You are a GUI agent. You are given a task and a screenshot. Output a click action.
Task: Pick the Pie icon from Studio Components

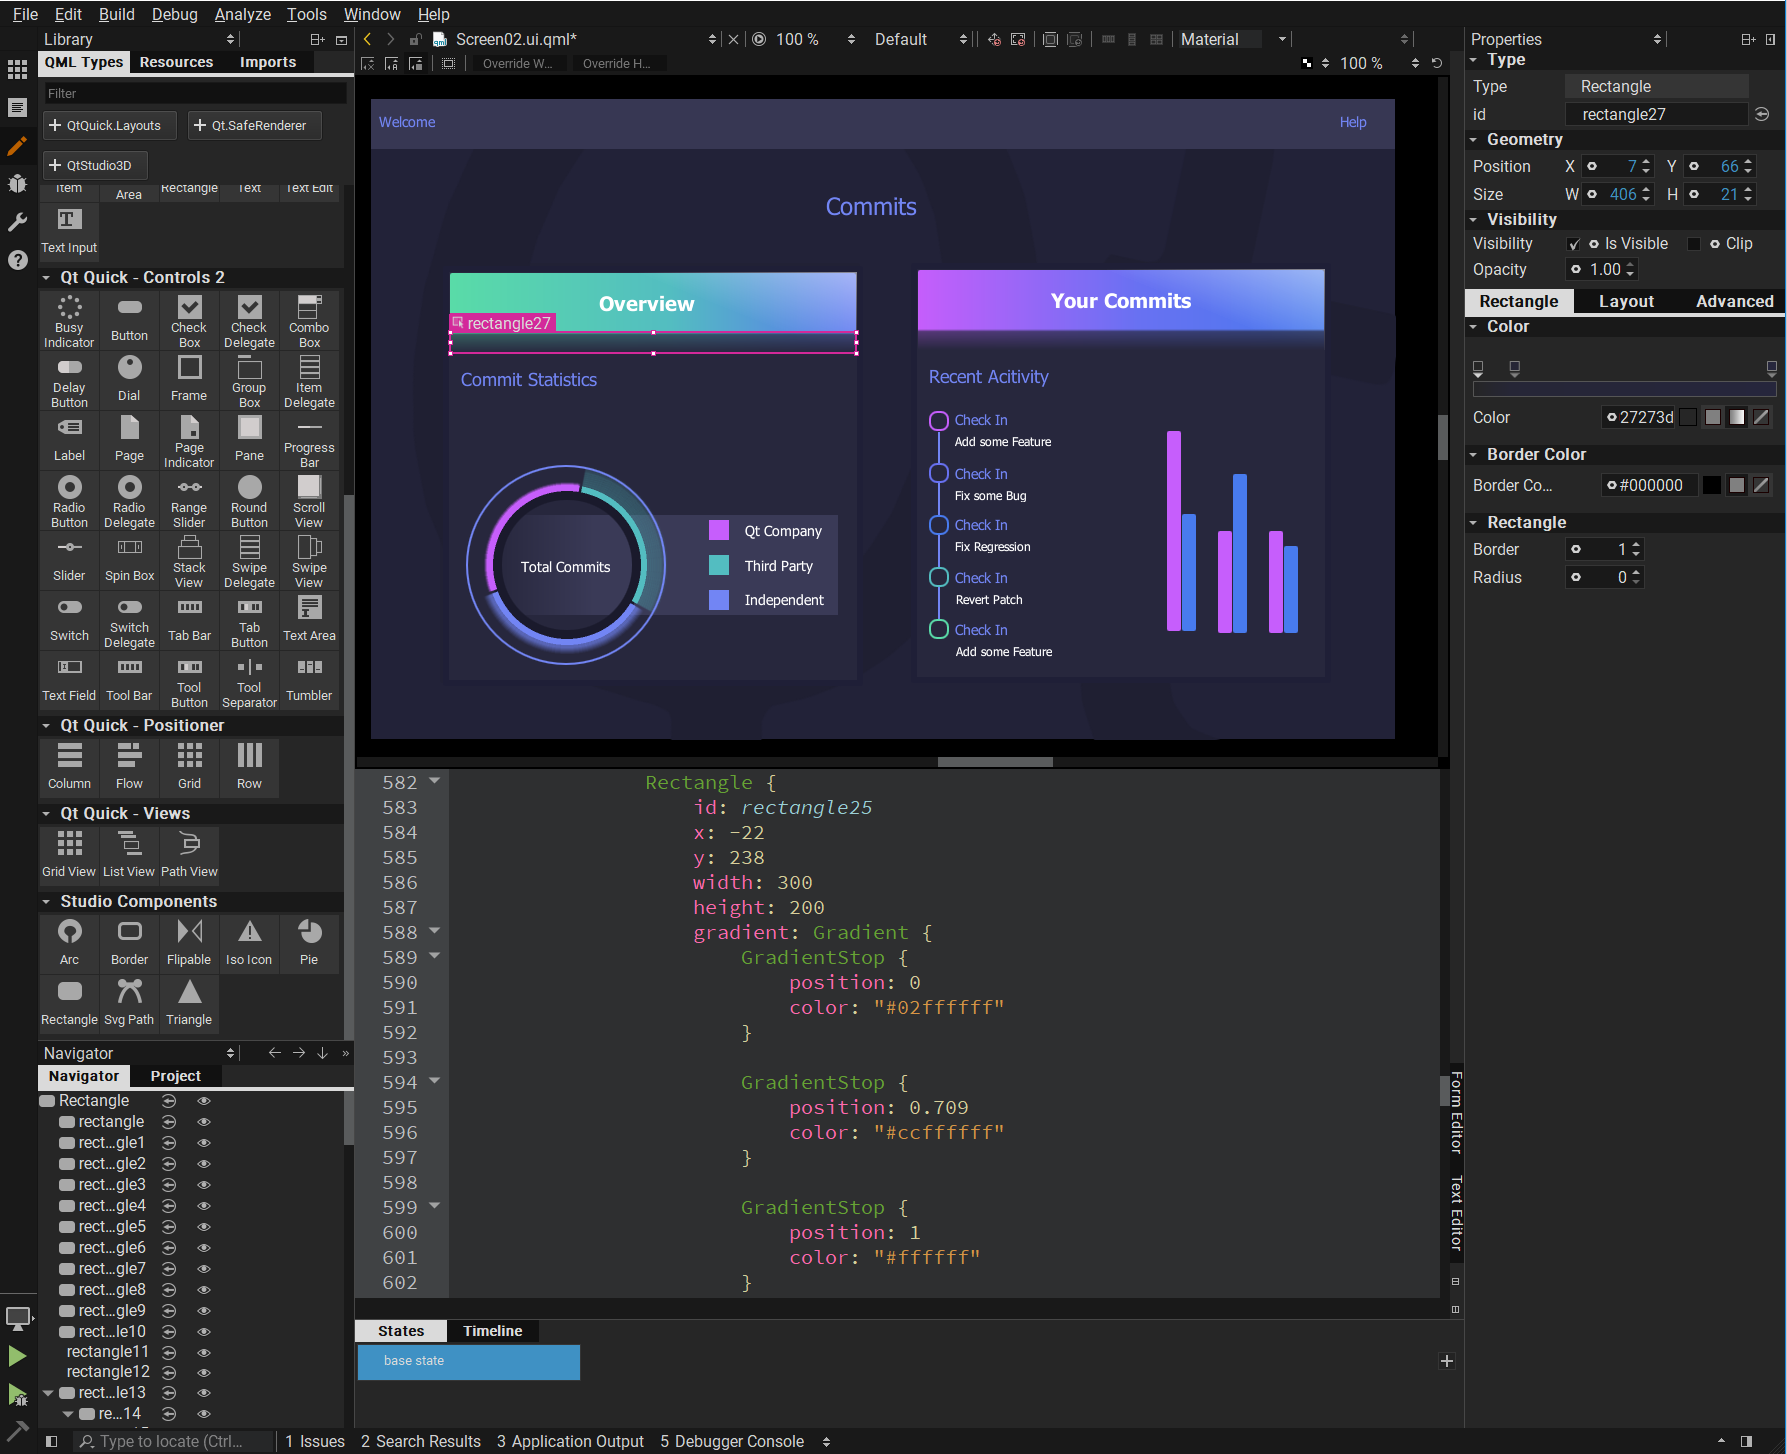(x=308, y=932)
